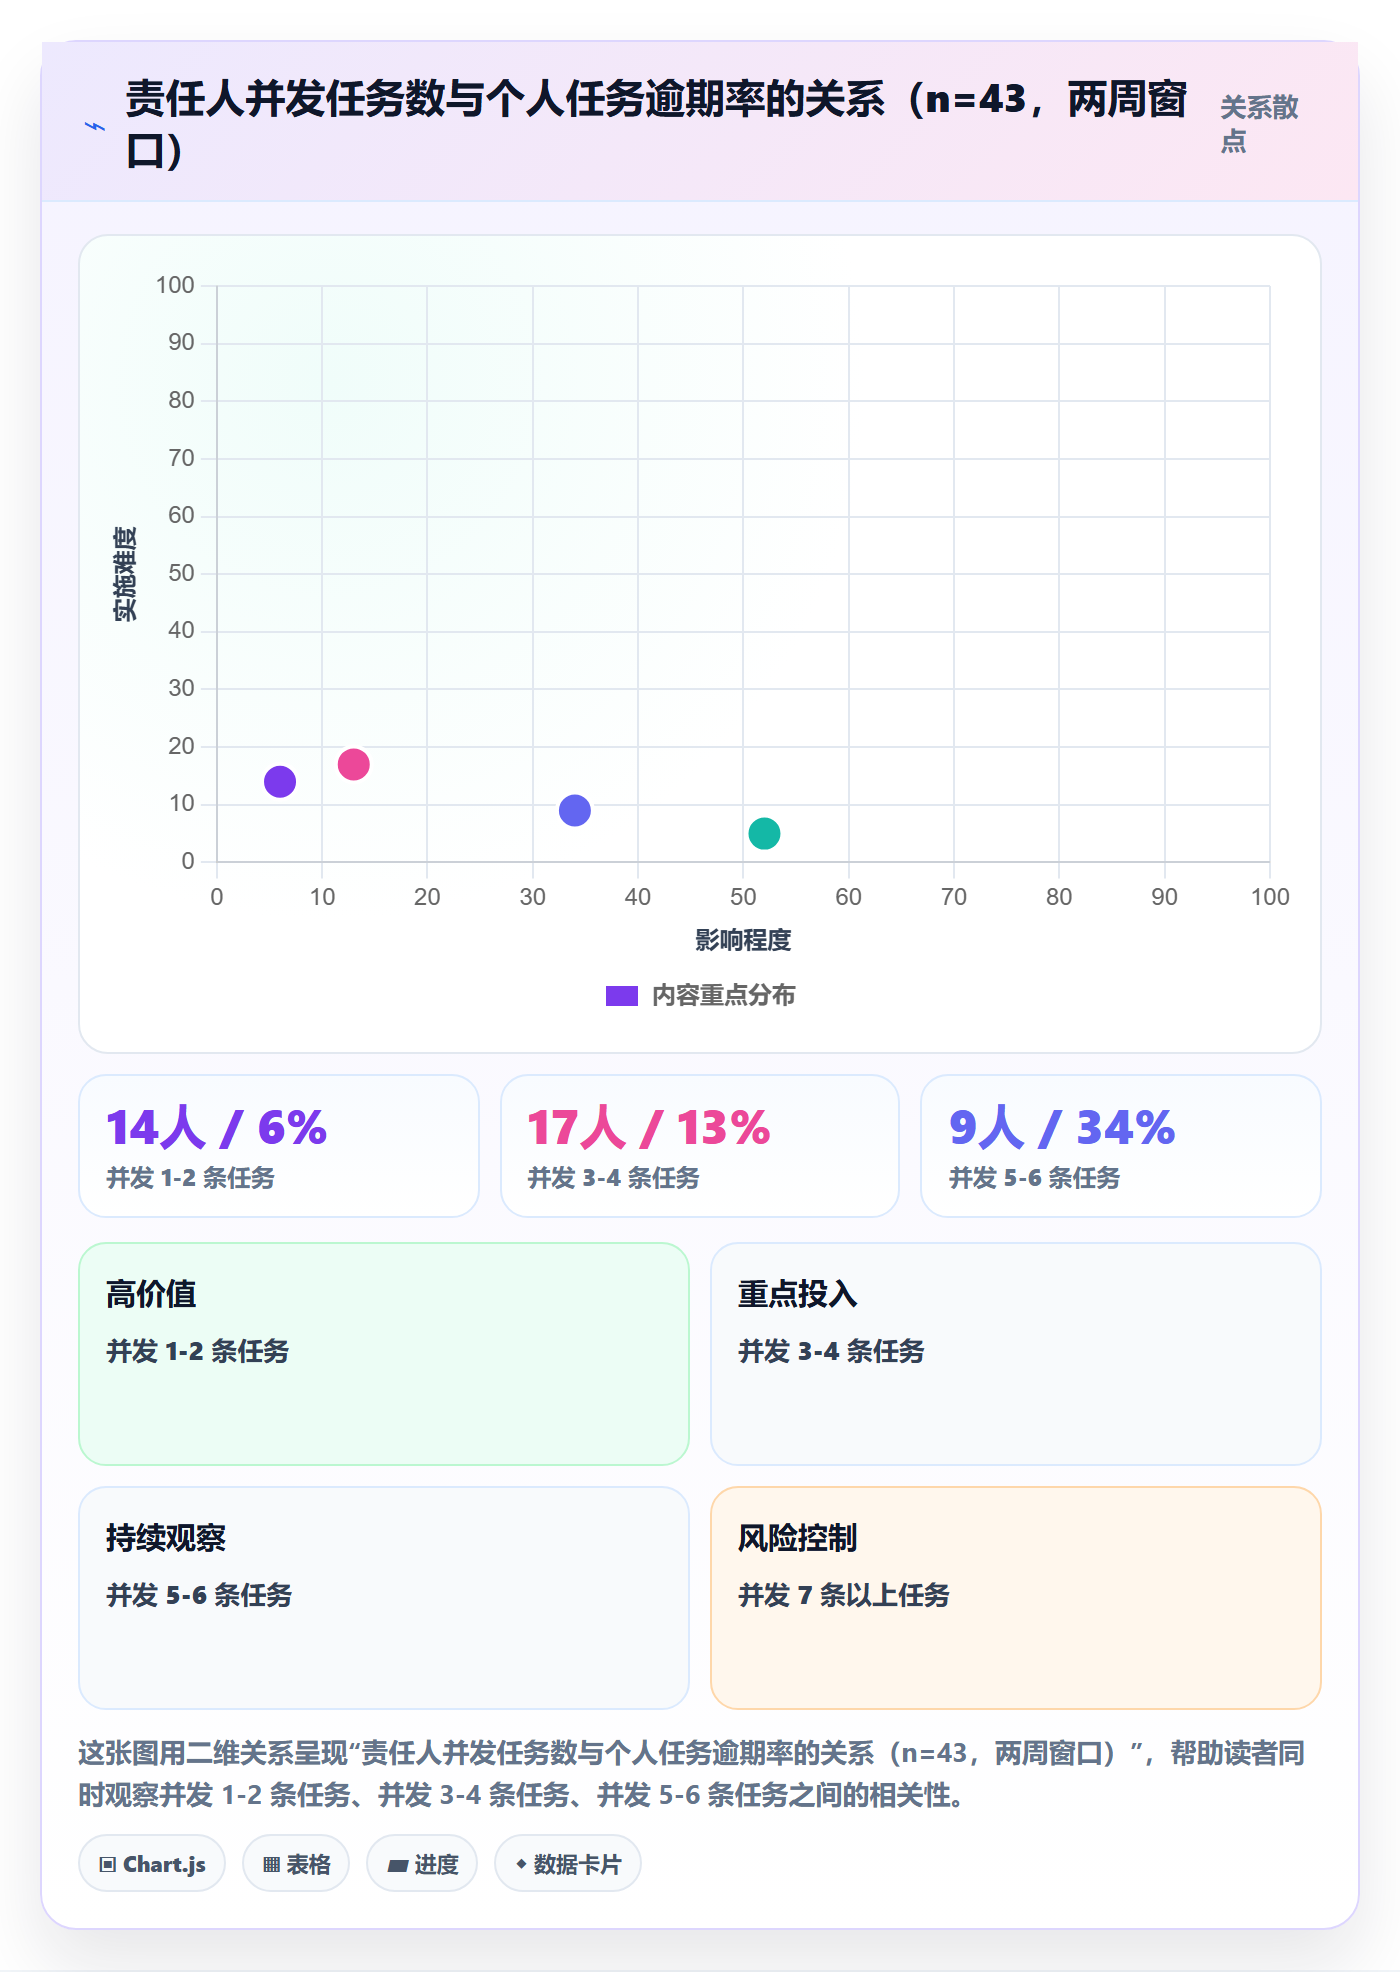Click the 数据卡片 tag chip
This screenshot has height=1972, width=1400.
click(x=568, y=1864)
